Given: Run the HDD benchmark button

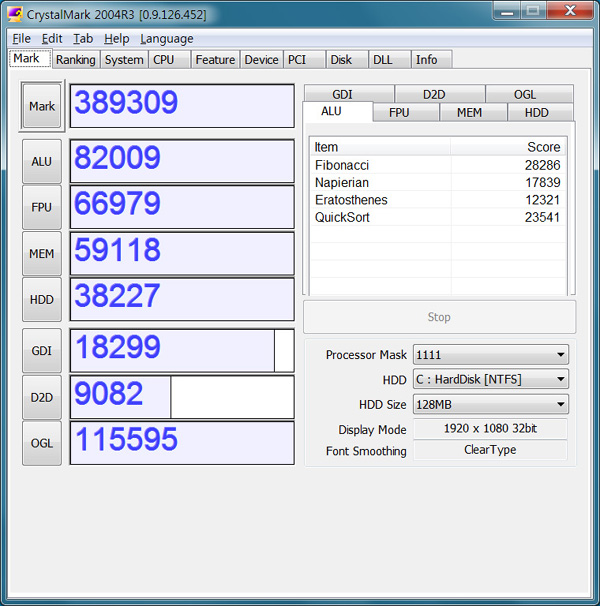Looking at the screenshot, I should point(42,300).
